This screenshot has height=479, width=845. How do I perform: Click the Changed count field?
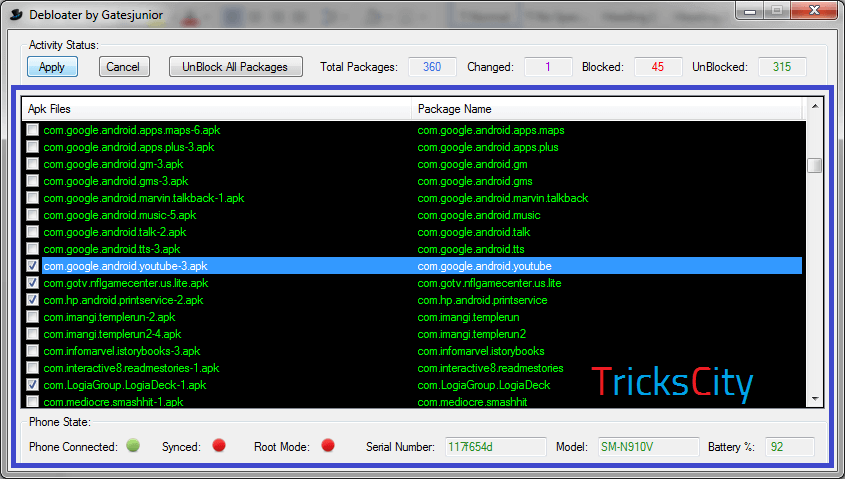pos(548,67)
